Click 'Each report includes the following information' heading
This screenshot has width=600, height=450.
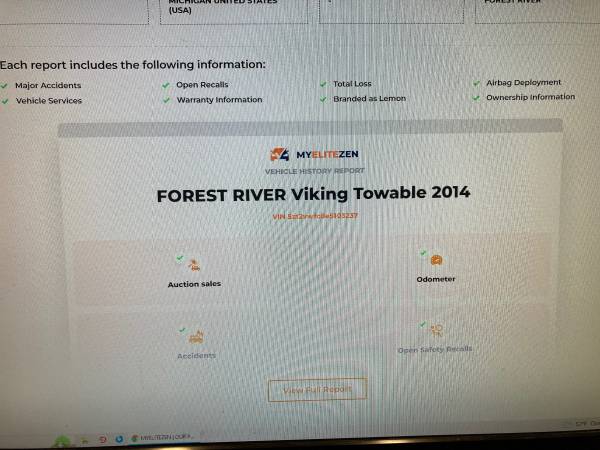[132, 65]
